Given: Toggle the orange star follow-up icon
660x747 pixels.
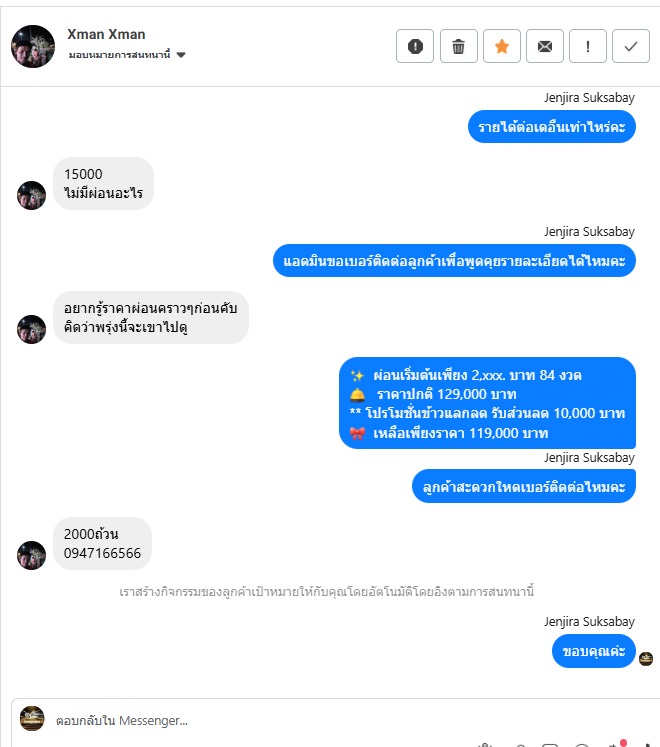Looking at the screenshot, I should [x=502, y=46].
